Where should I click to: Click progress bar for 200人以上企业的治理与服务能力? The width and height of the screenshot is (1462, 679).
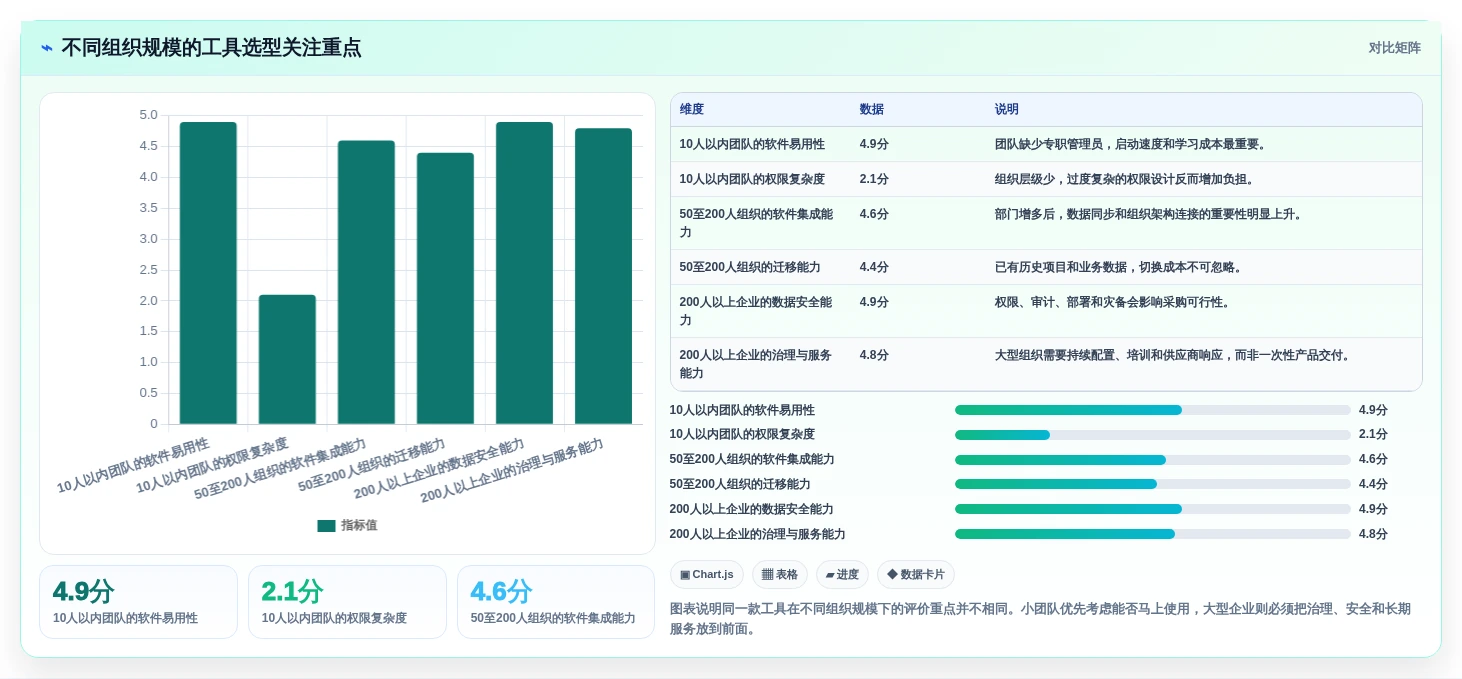click(x=1152, y=534)
